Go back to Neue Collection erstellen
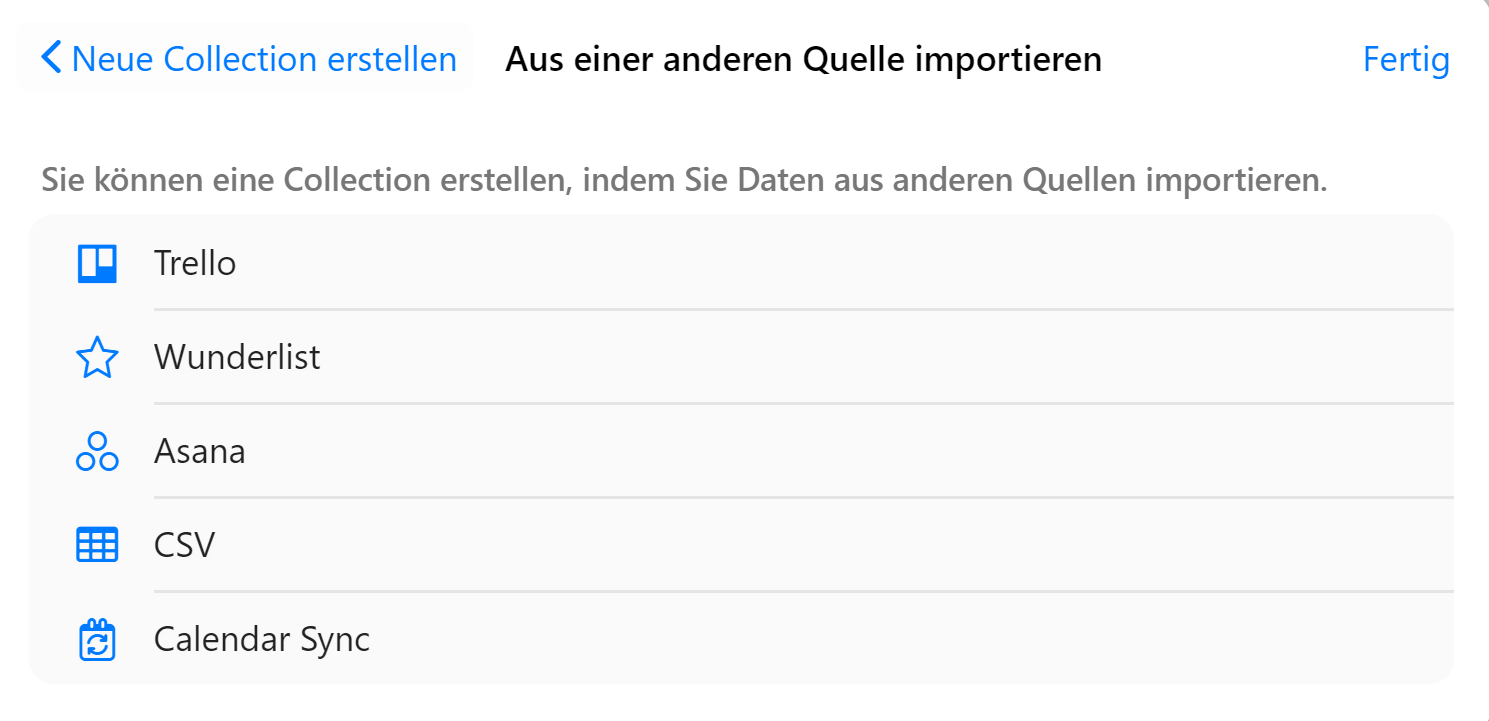1489x721 pixels. [x=246, y=59]
